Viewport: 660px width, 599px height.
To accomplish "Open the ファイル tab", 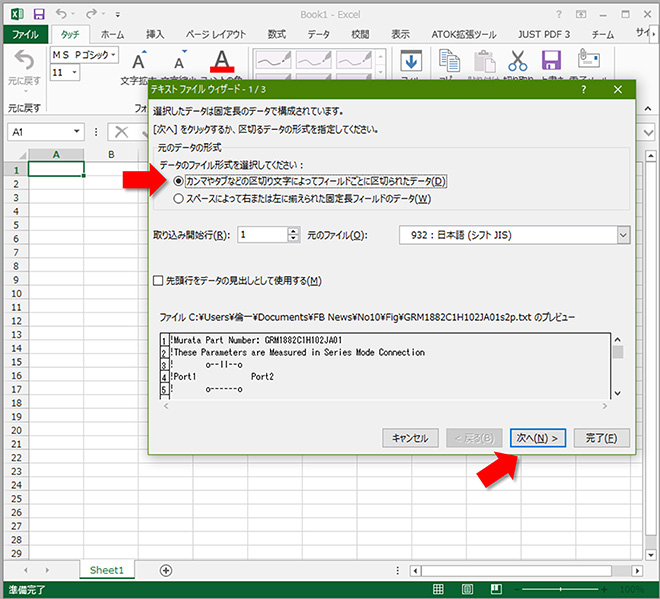I will [25, 34].
